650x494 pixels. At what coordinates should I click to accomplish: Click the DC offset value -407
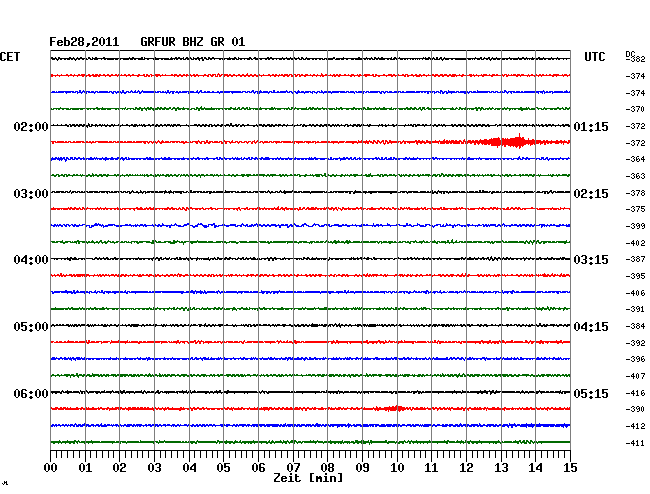635,376
